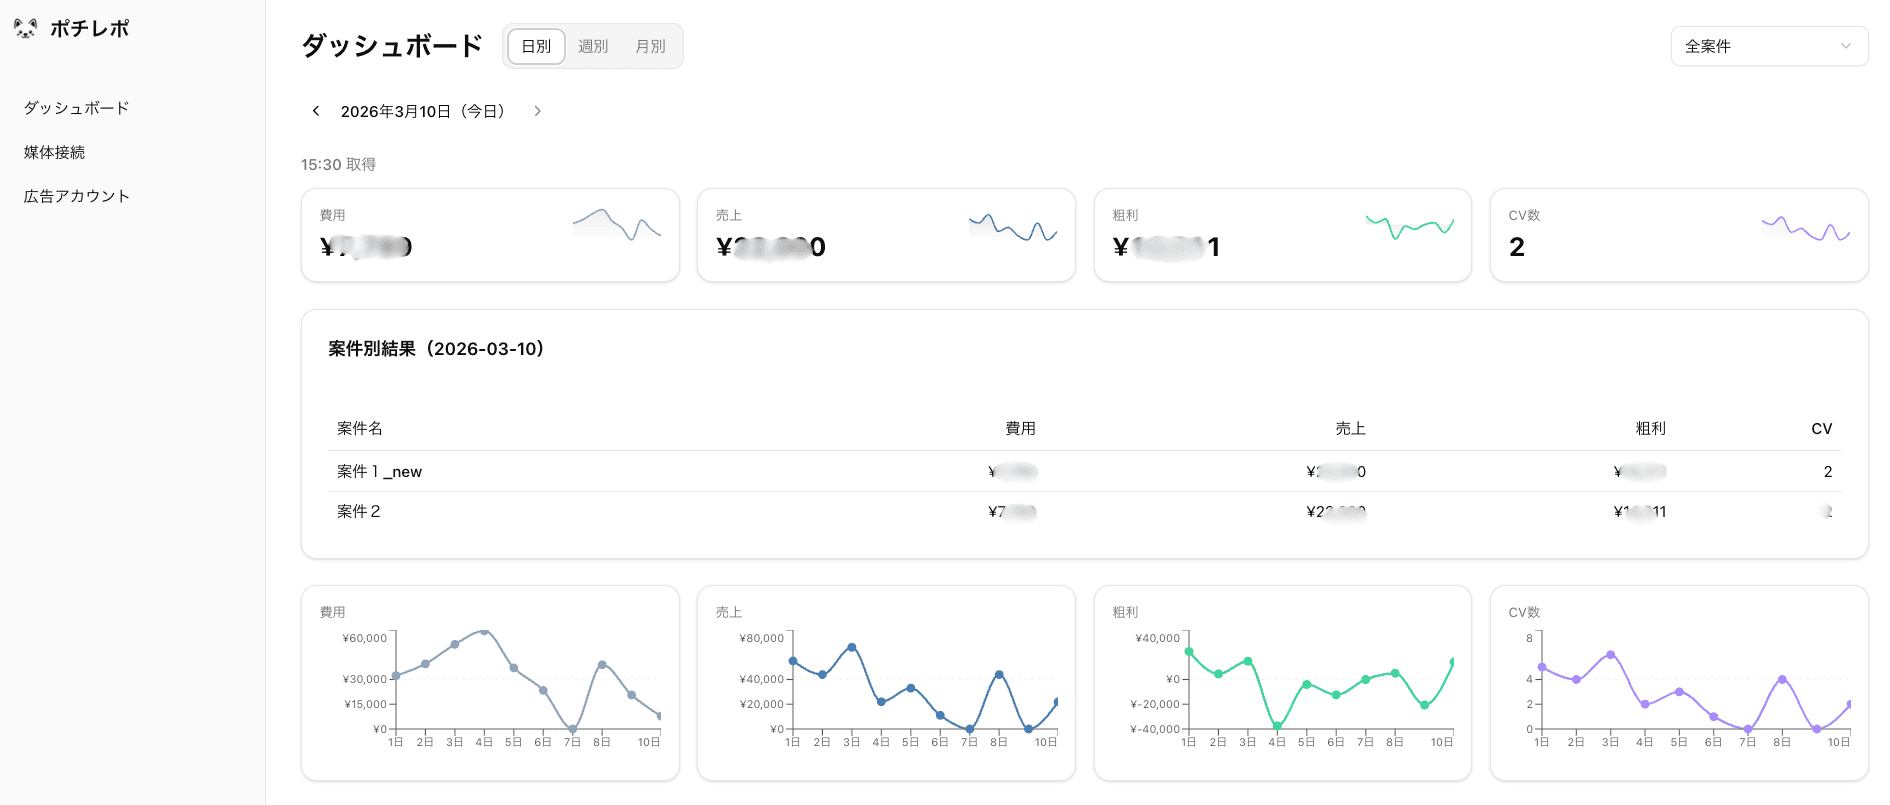
Task: Expand dropdown via chevron next to 全案件
Action: [x=1845, y=46]
